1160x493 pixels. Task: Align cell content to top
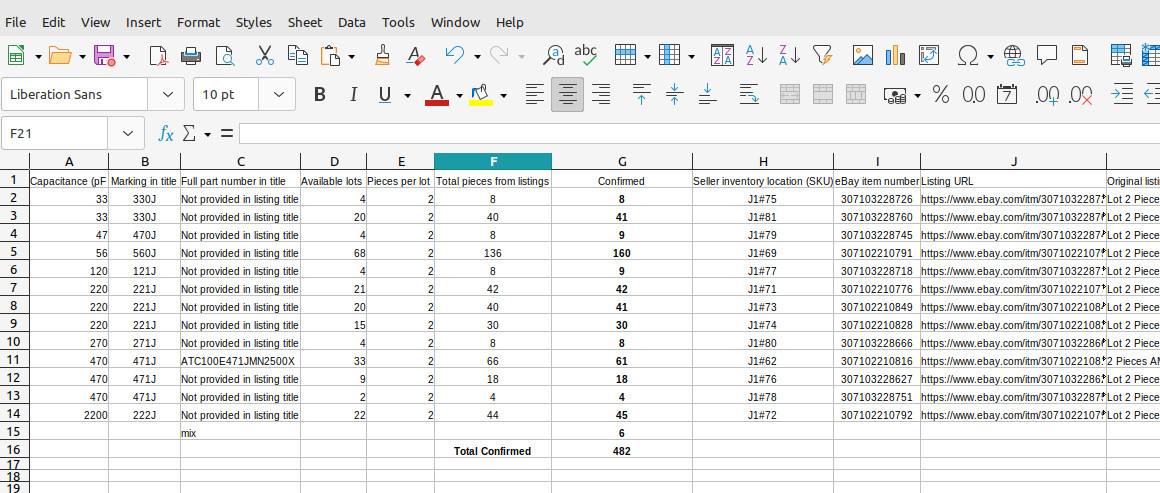(x=641, y=95)
